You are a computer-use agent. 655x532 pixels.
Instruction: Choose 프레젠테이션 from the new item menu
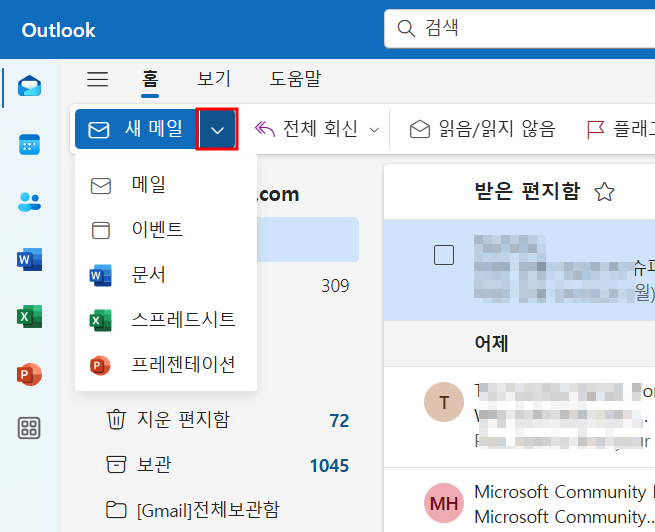click(166, 365)
